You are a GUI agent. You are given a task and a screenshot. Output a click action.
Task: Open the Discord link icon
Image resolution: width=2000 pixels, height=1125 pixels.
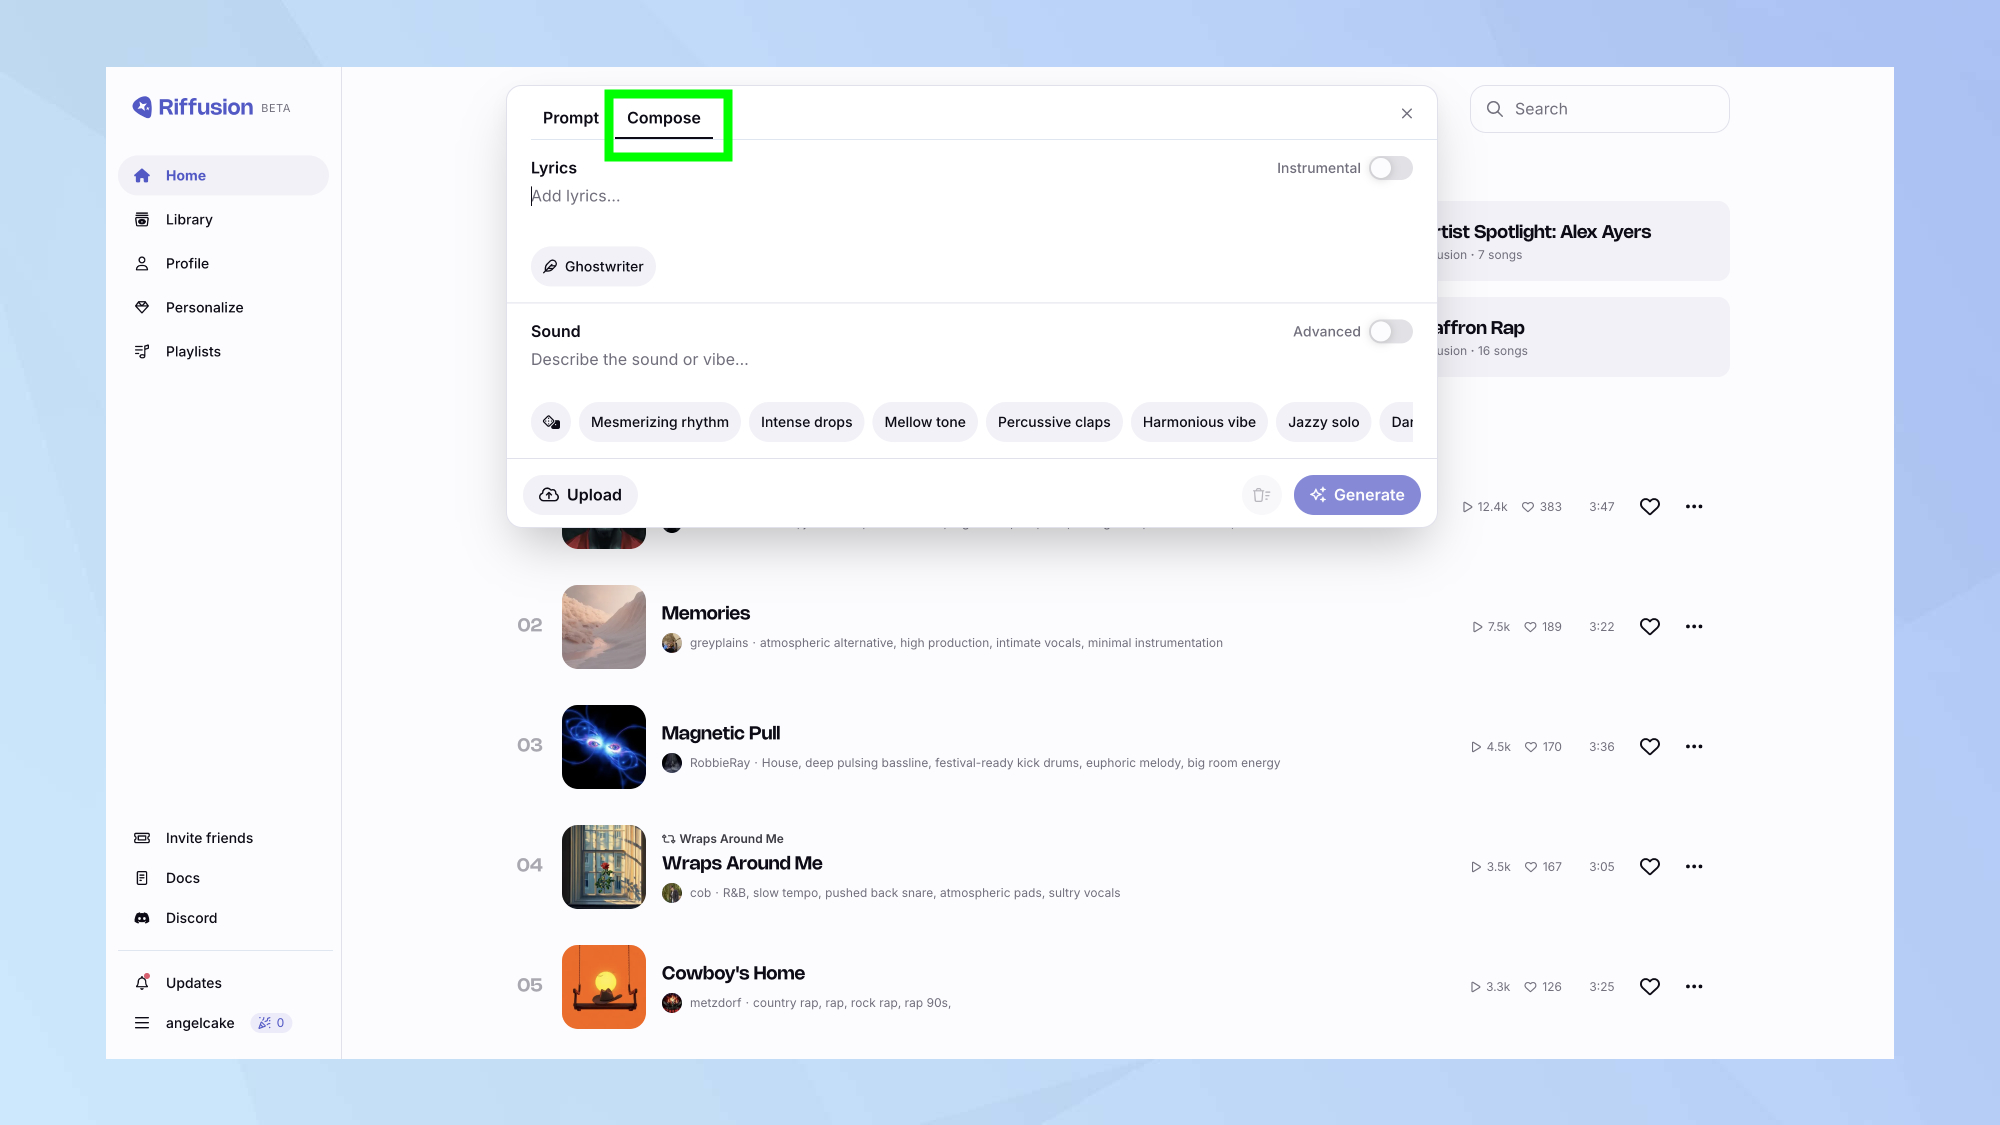pos(142,918)
